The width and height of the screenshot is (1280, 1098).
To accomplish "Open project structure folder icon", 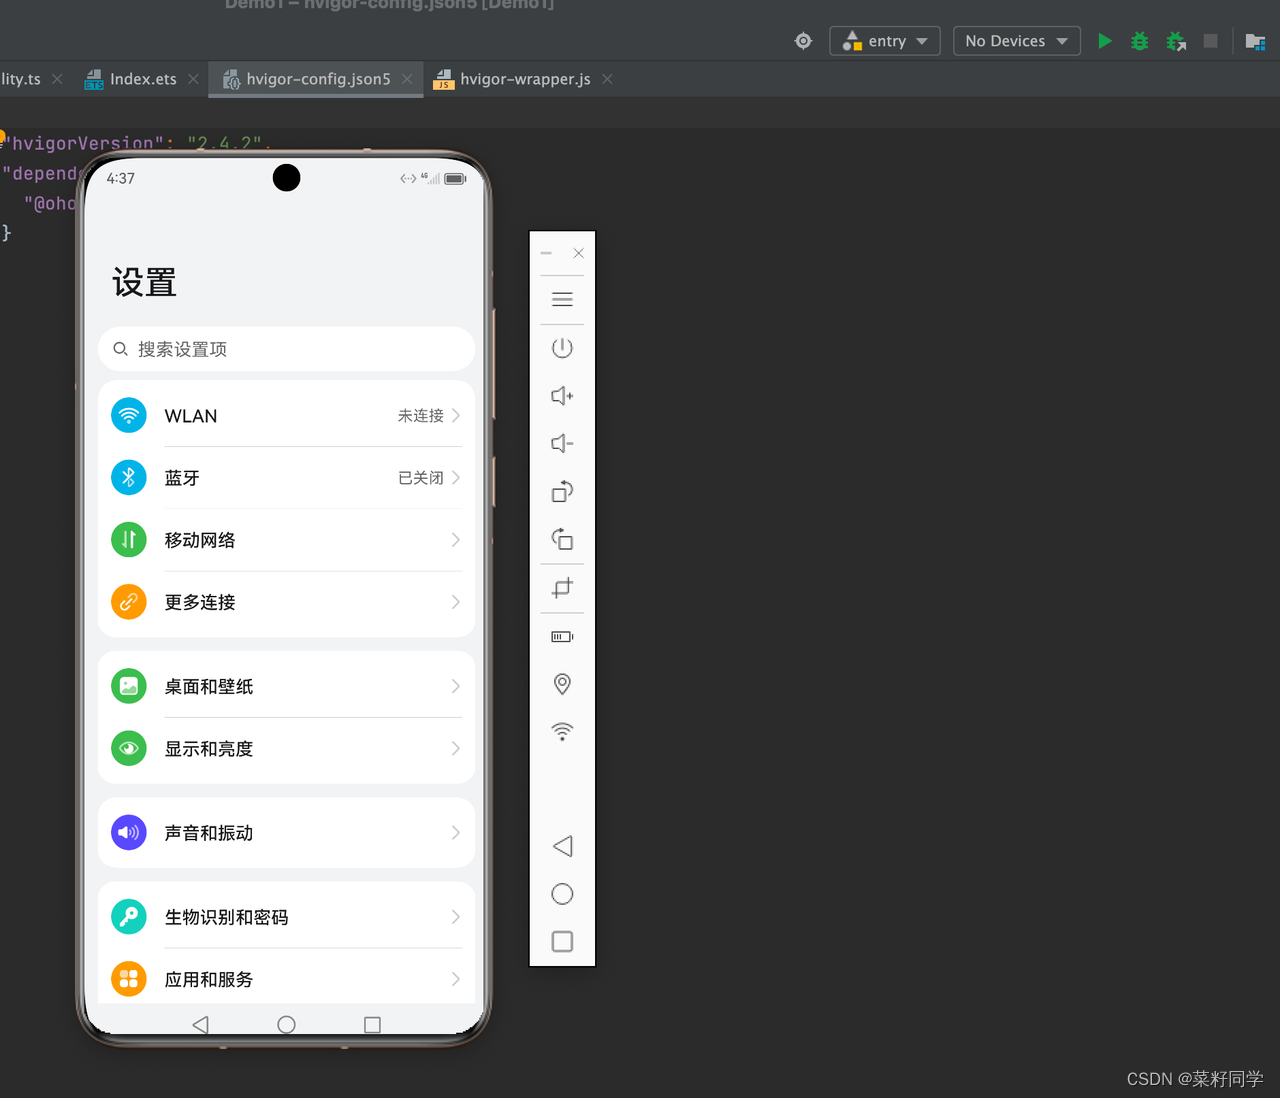I will coord(1255,41).
